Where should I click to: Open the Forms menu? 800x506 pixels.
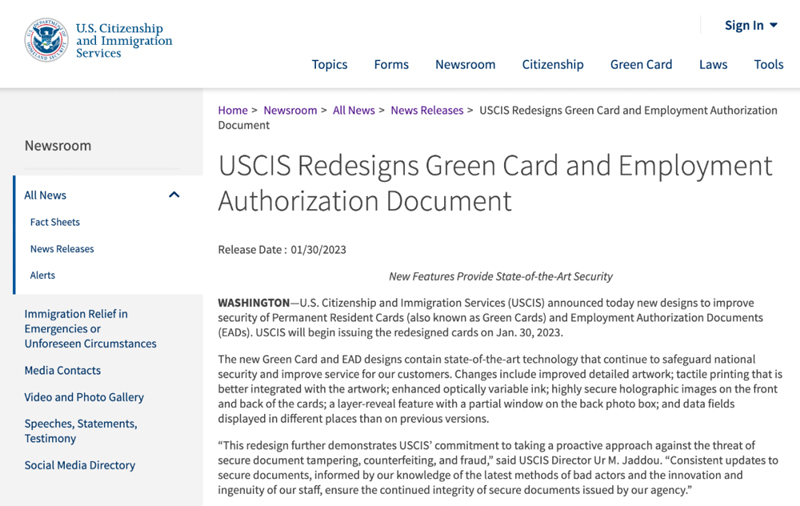point(391,64)
